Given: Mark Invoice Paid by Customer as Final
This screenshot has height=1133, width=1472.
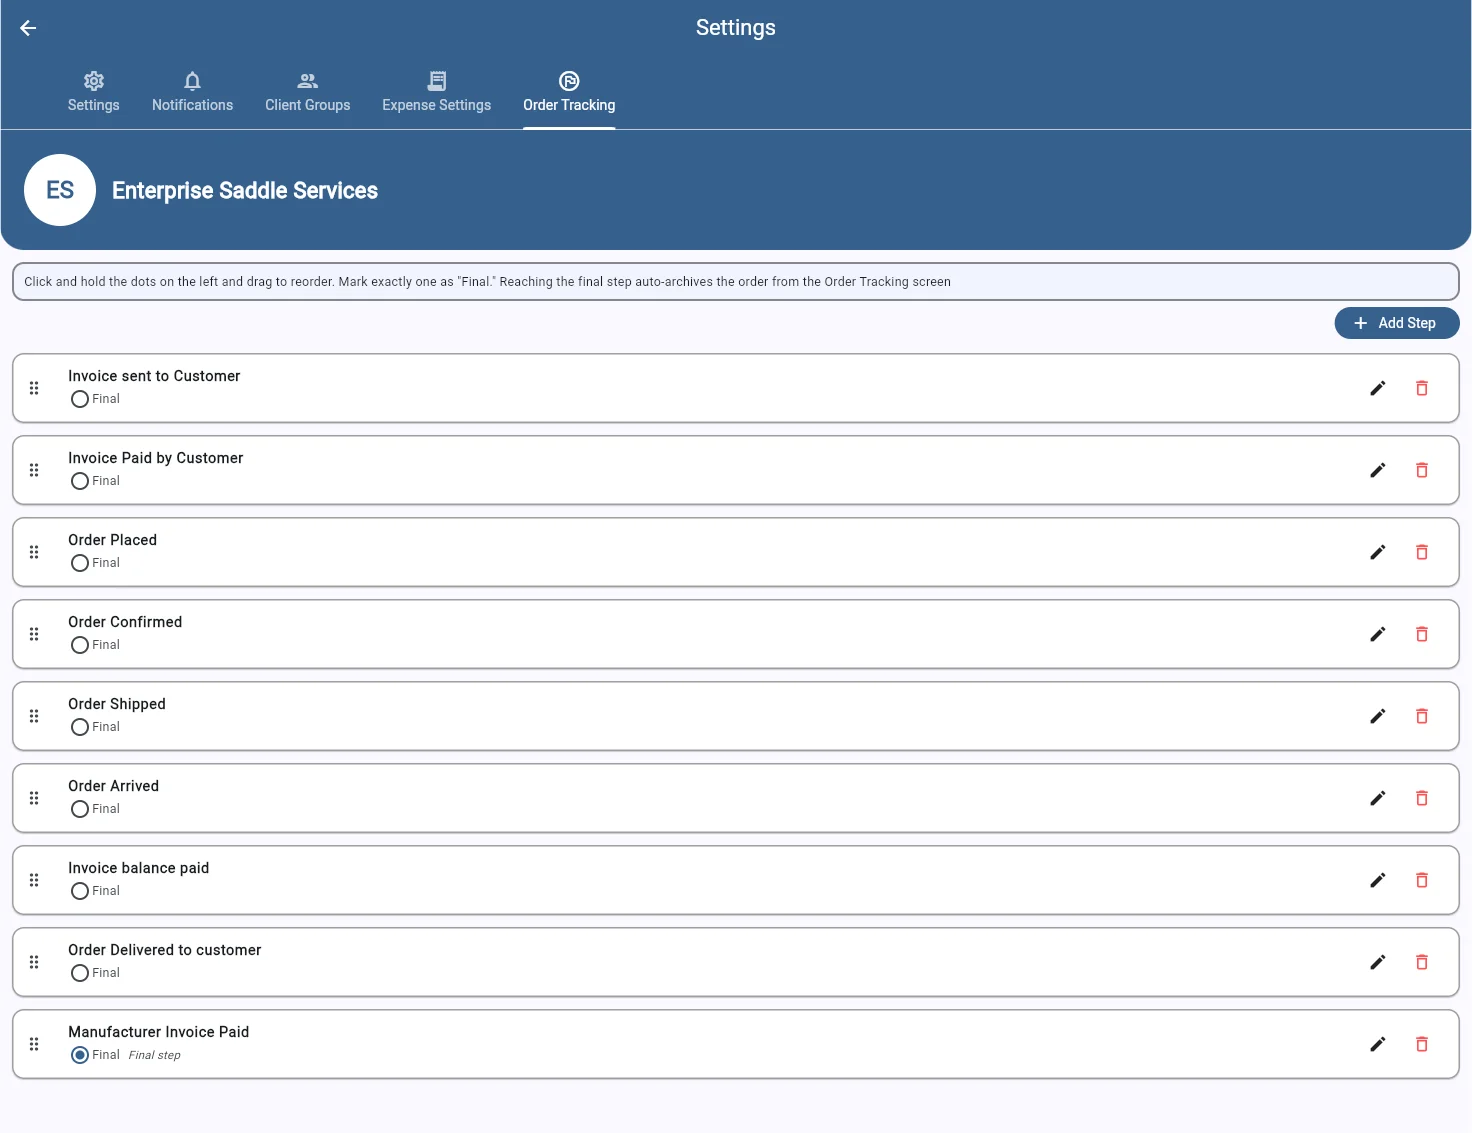Looking at the screenshot, I should tap(79, 481).
